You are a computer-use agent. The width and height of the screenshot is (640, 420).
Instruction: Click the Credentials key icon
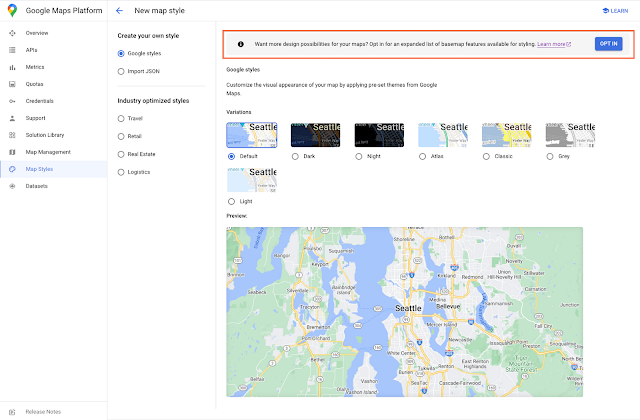click(x=12, y=101)
